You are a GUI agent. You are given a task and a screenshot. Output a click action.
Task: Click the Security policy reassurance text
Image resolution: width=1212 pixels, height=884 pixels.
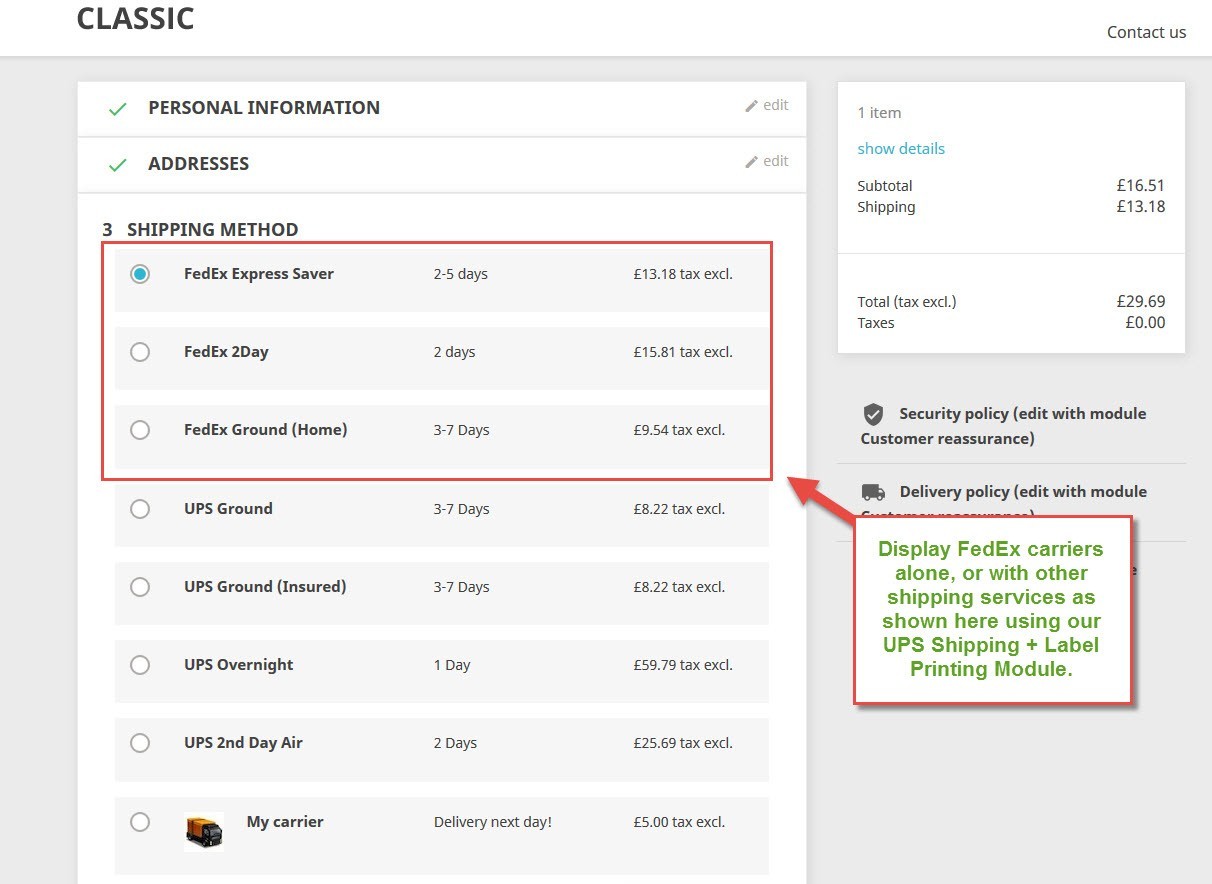[1004, 426]
